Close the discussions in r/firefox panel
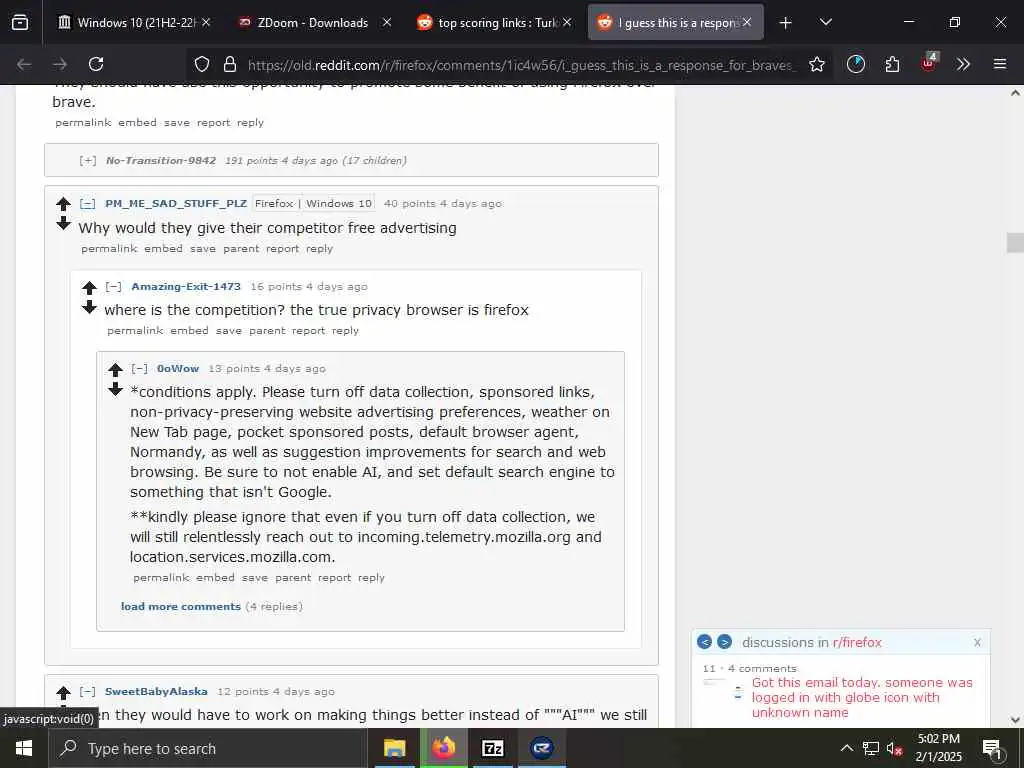 coord(977,643)
